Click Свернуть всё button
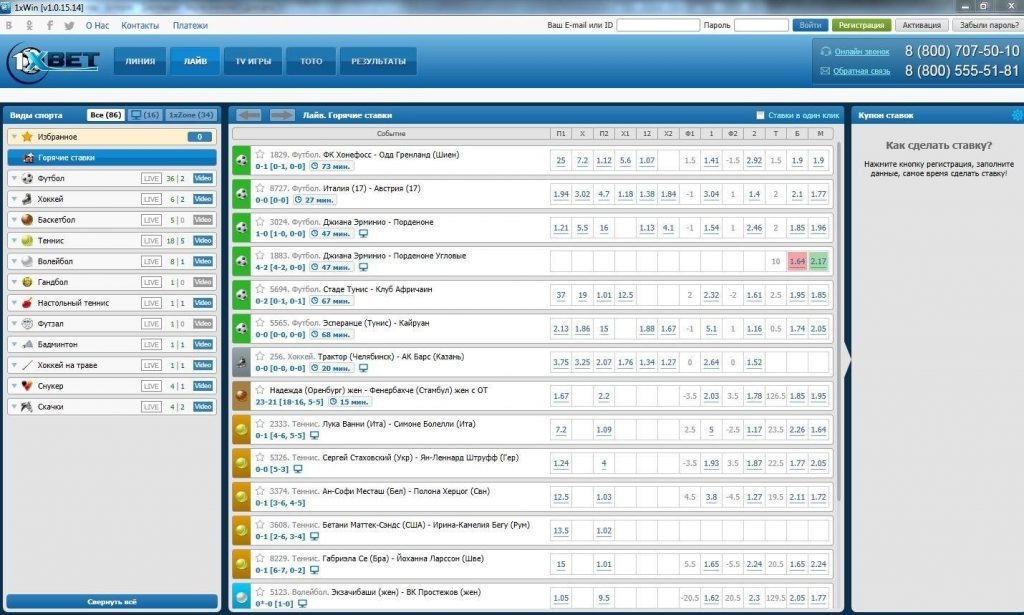Image resolution: width=1024 pixels, height=615 pixels. click(112, 602)
